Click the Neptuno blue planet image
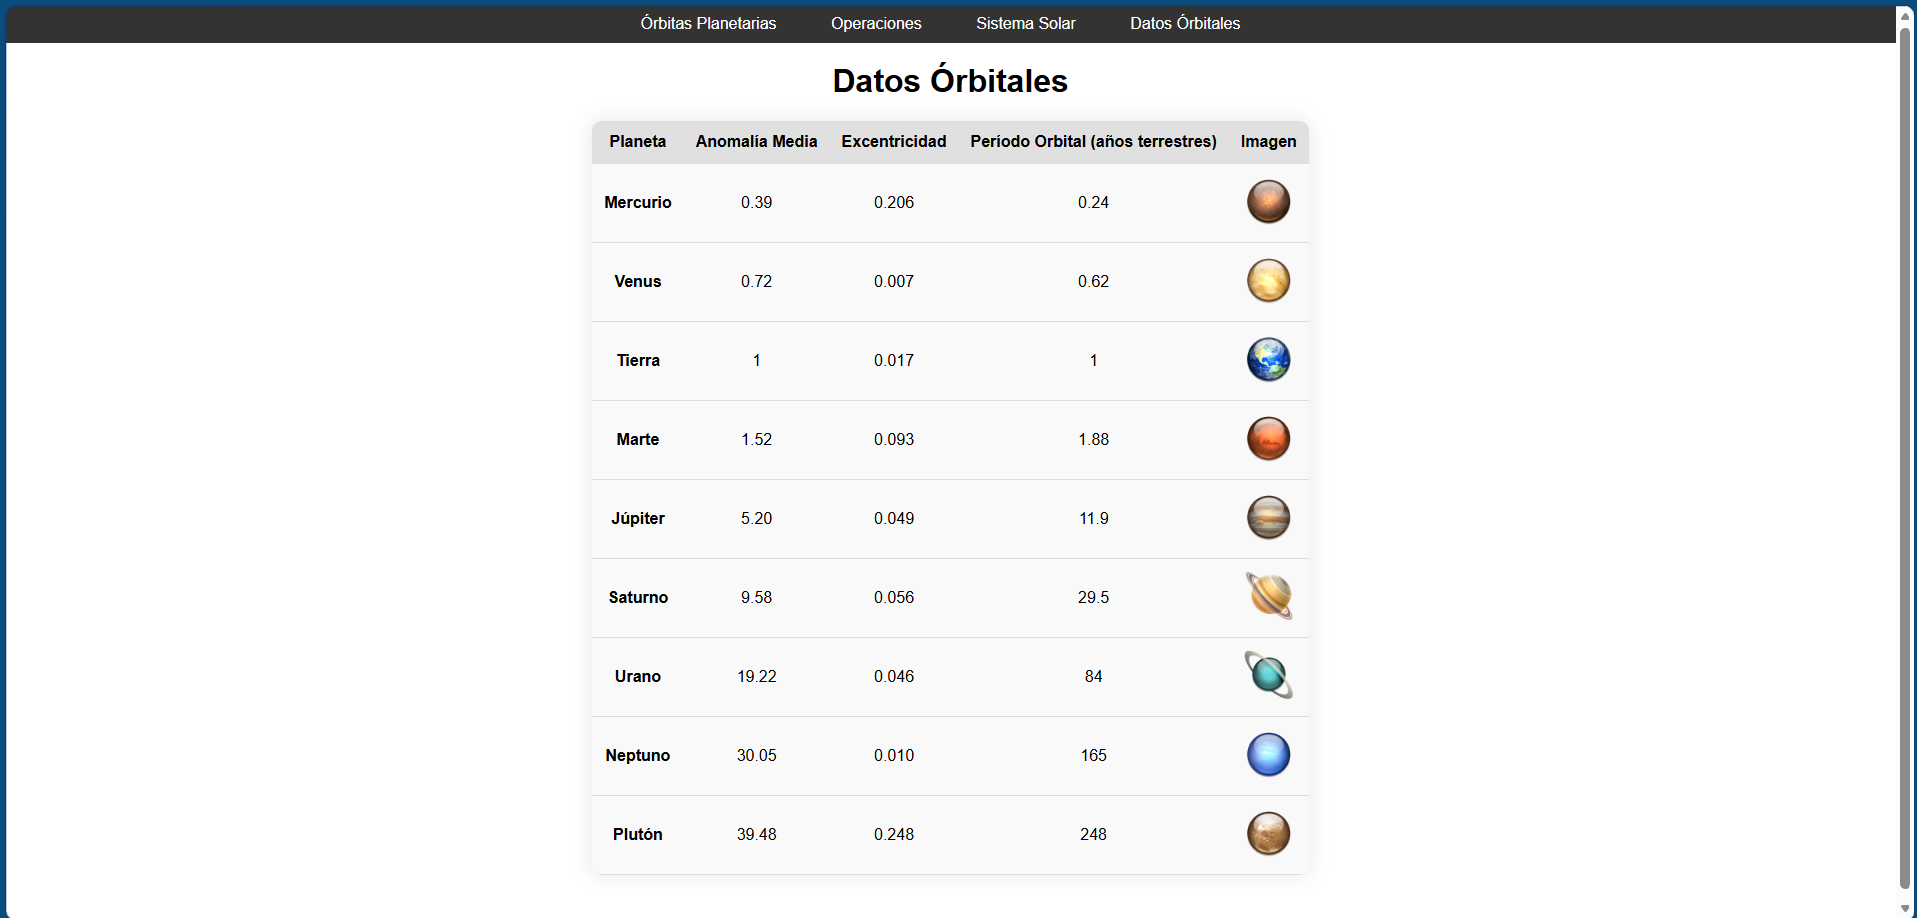Image resolution: width=1917 pixels, height=918 pixels. point(1268,755)
